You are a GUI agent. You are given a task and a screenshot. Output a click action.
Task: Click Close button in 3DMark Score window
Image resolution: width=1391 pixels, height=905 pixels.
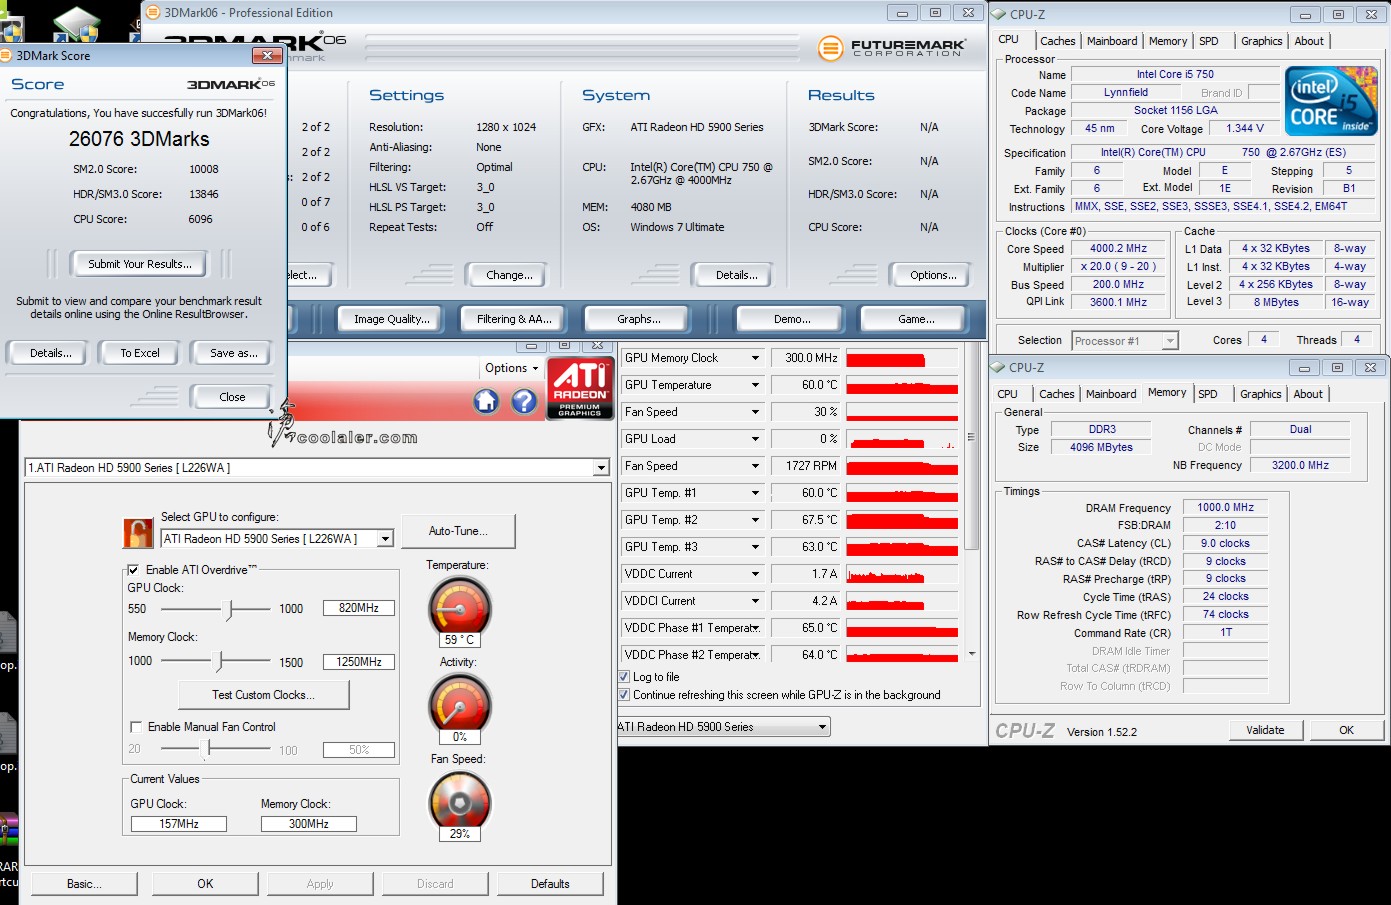pos(232,397)
